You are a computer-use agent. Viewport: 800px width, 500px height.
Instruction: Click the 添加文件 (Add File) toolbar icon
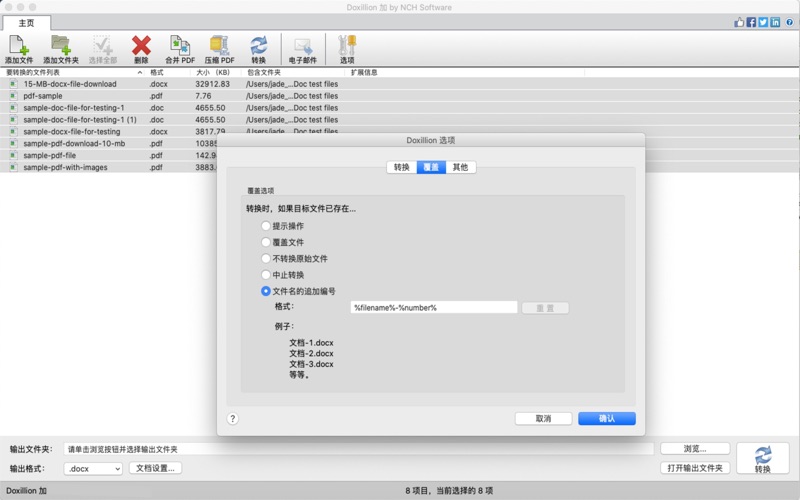pos(18,48)
